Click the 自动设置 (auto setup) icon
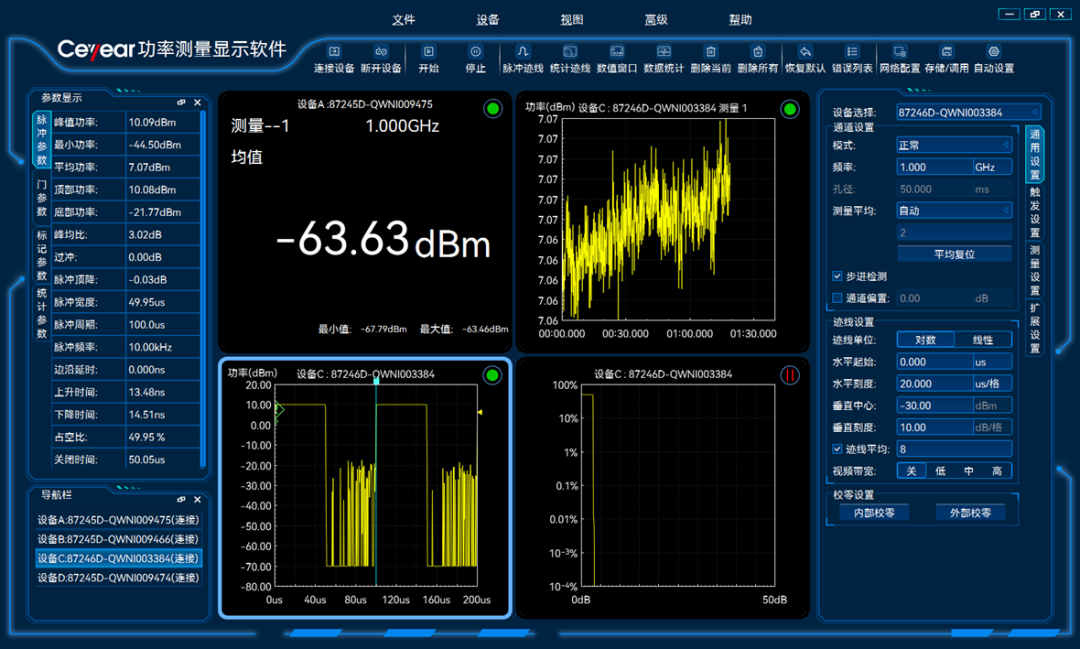Viewport: 1080px width, 649px height. (x=993, y=52)
